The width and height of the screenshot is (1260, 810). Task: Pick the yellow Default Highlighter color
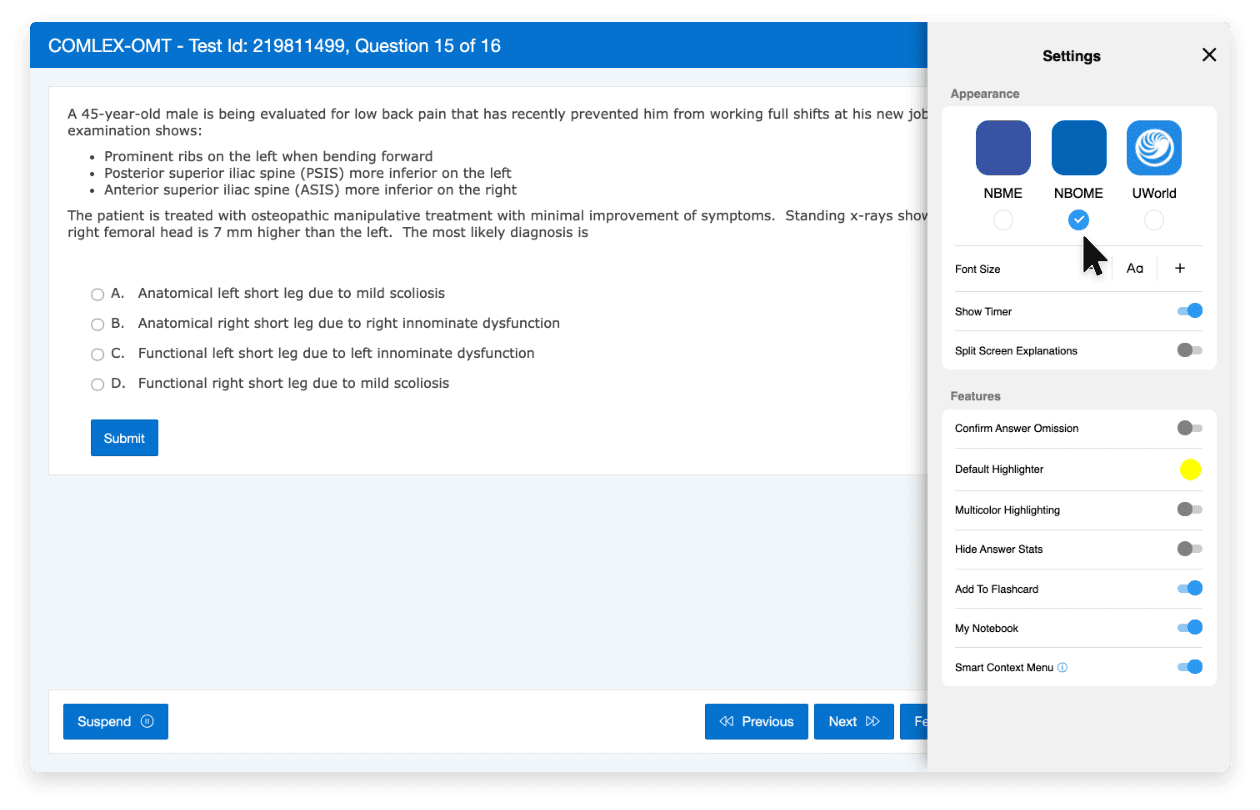tap(1190, 470)
